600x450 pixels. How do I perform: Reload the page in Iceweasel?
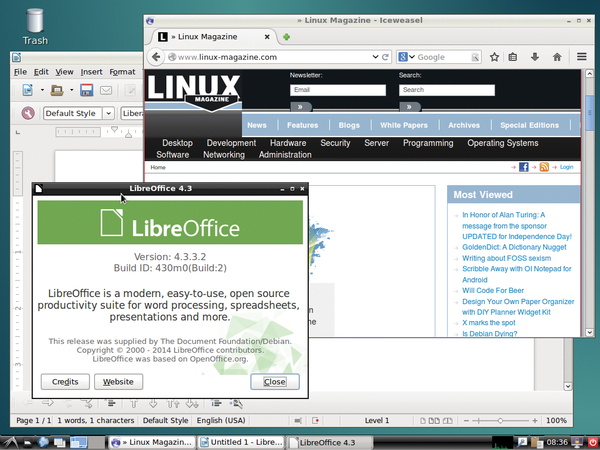[x=385, y=57]
